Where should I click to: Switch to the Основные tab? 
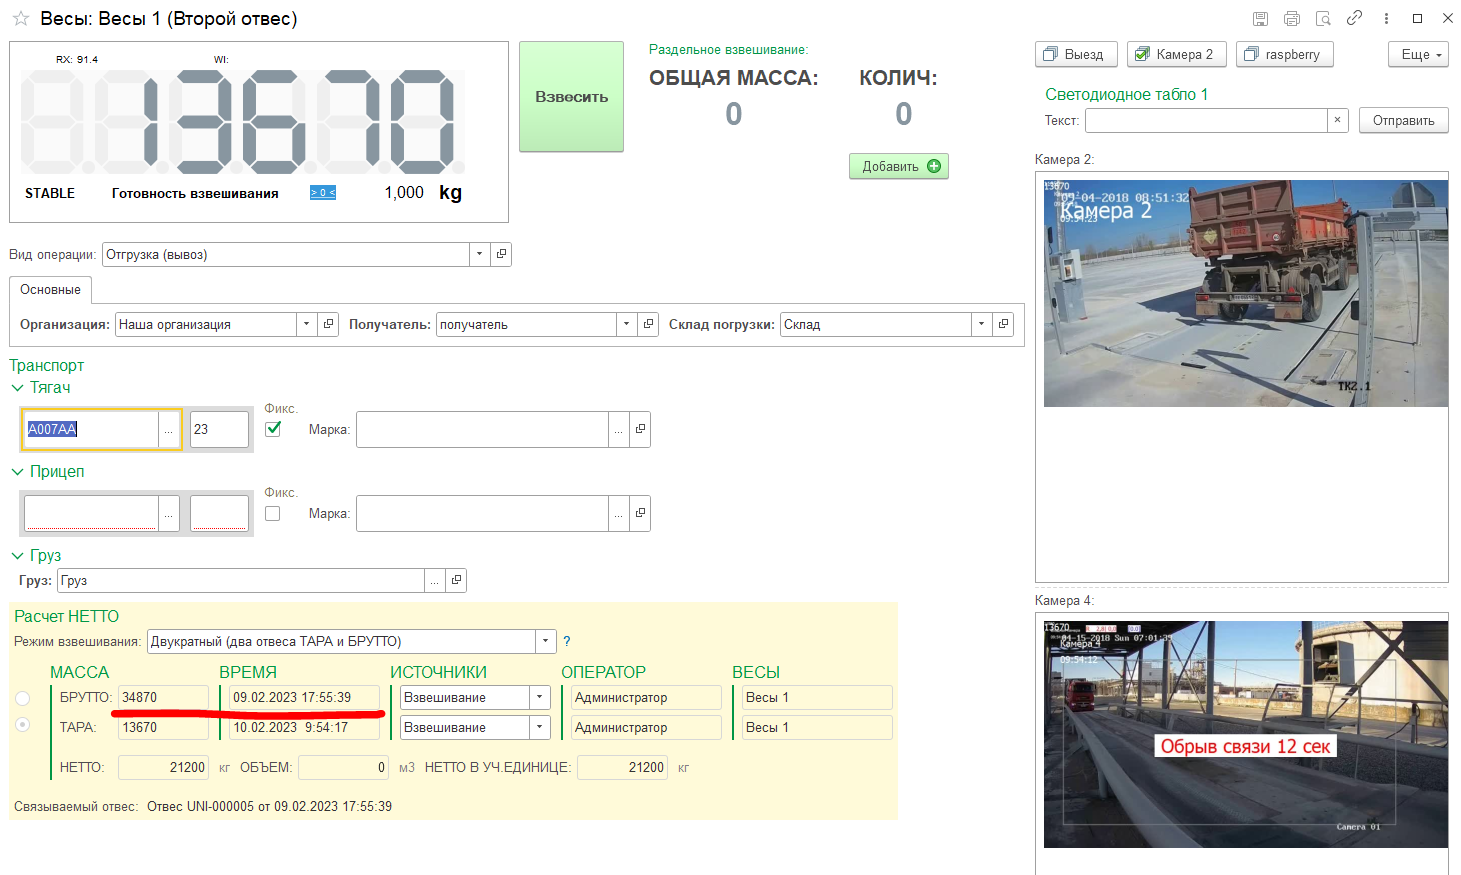[50, 290]
